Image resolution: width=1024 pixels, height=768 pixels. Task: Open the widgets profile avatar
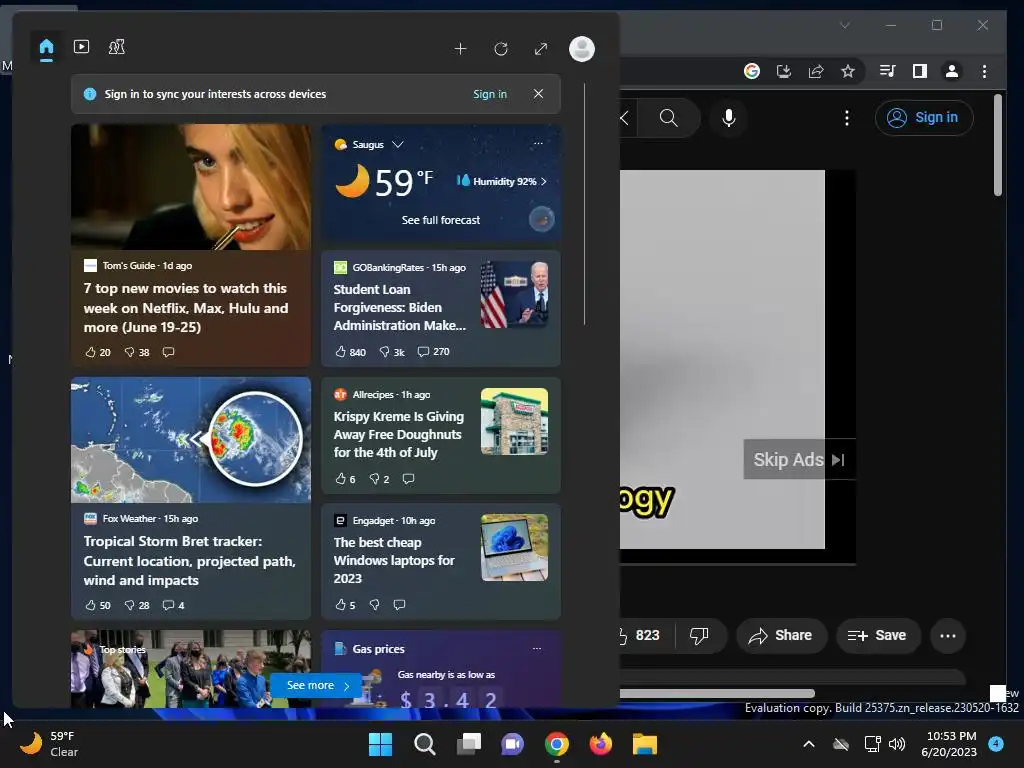(x=582, y=49)
